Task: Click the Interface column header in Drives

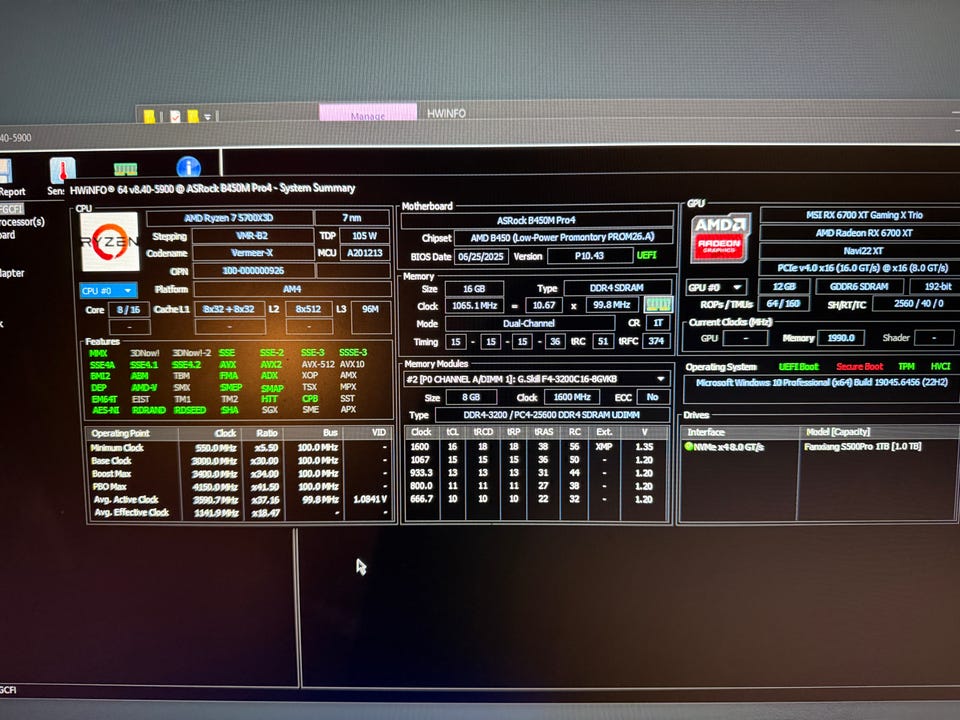Action: point(740,432)
